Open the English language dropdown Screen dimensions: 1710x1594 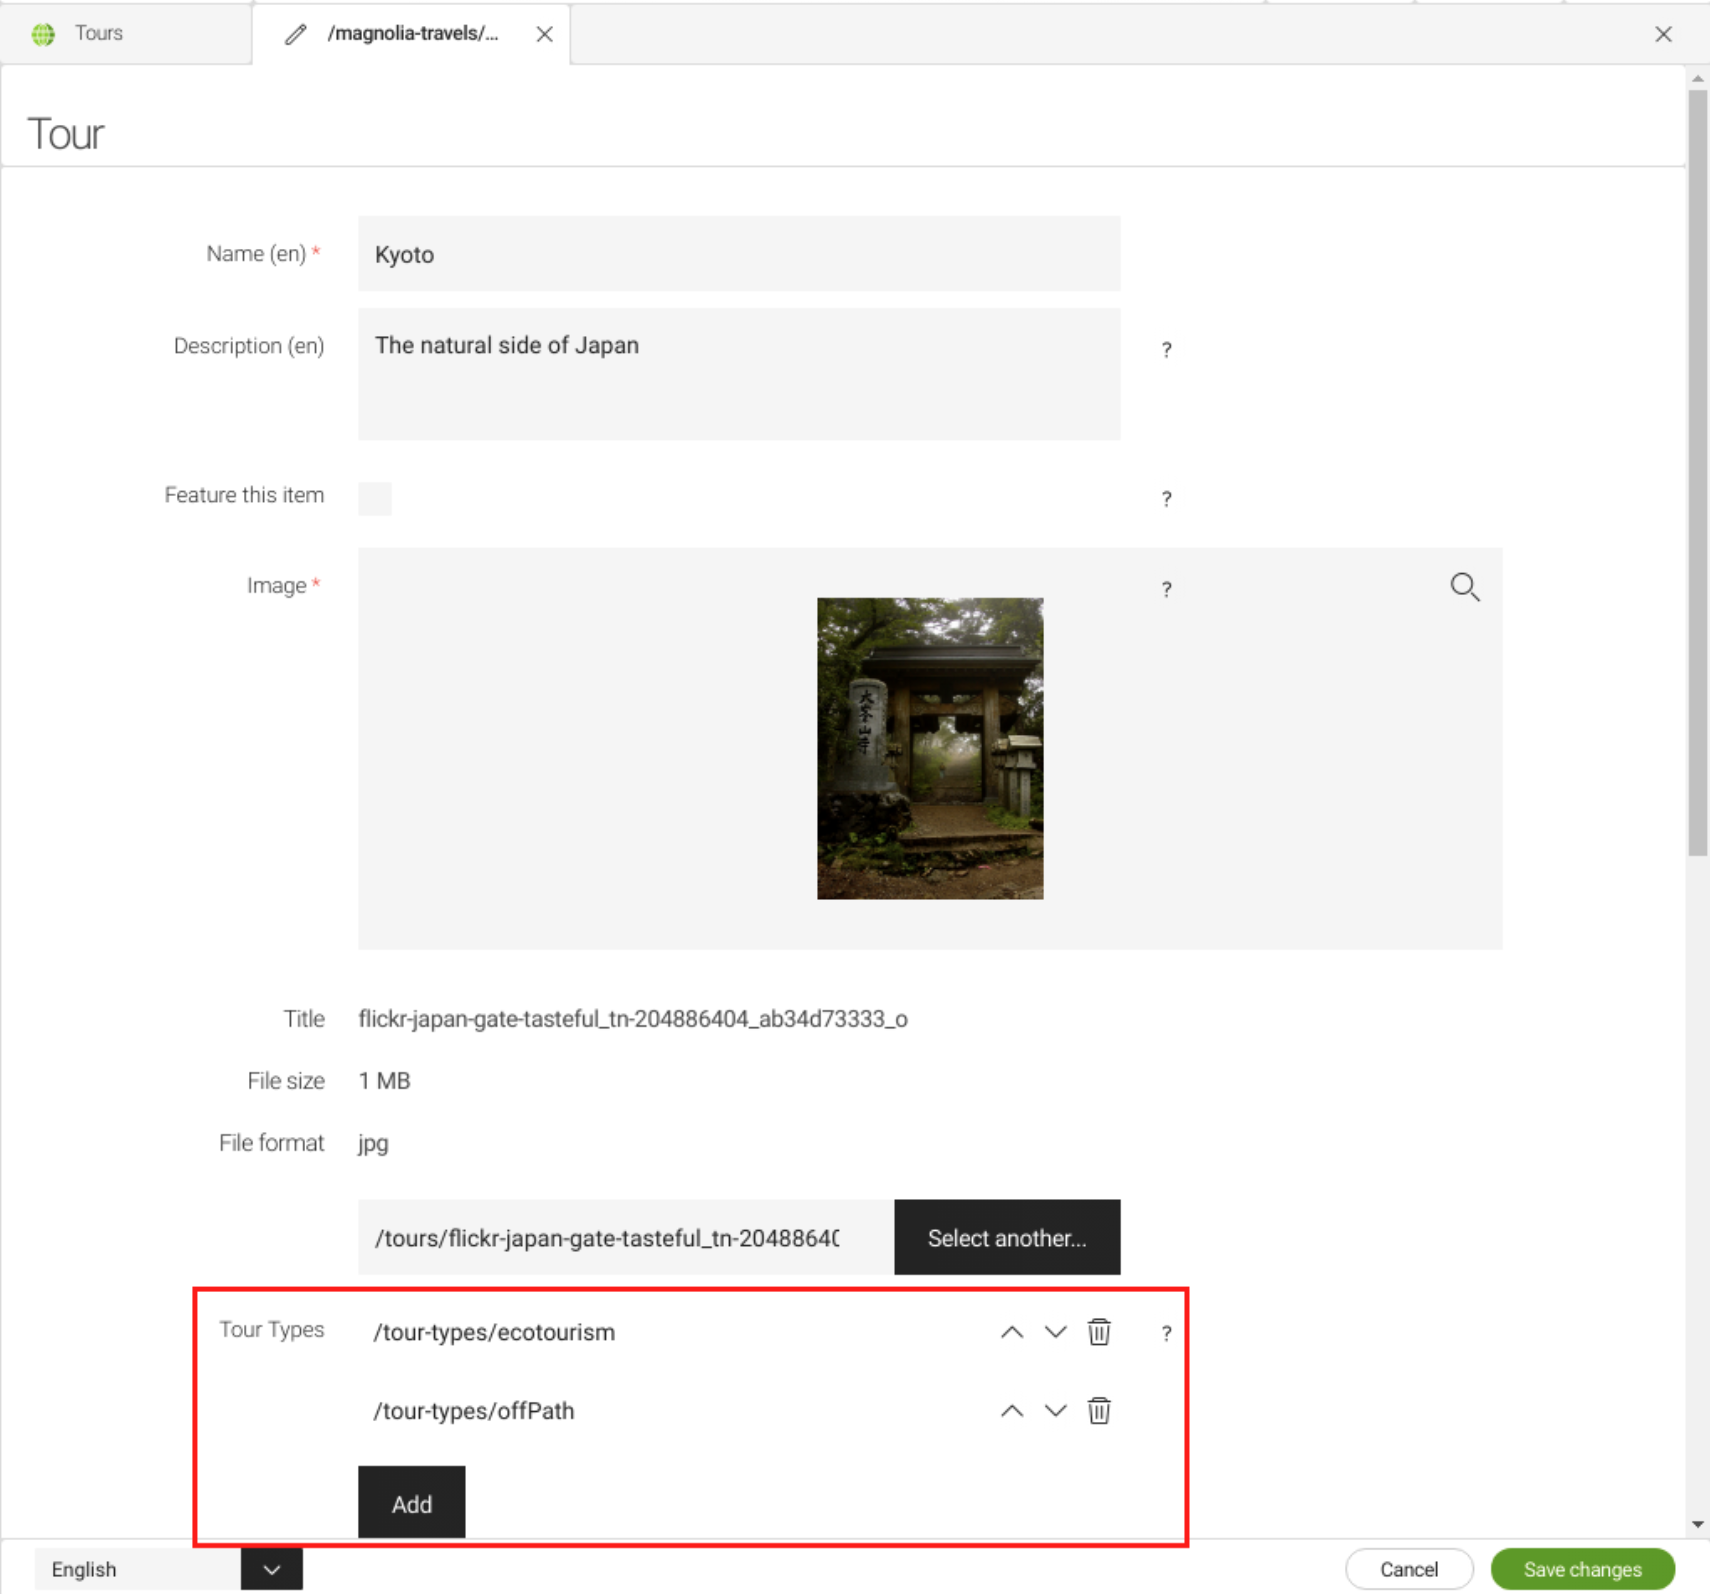271,1569
